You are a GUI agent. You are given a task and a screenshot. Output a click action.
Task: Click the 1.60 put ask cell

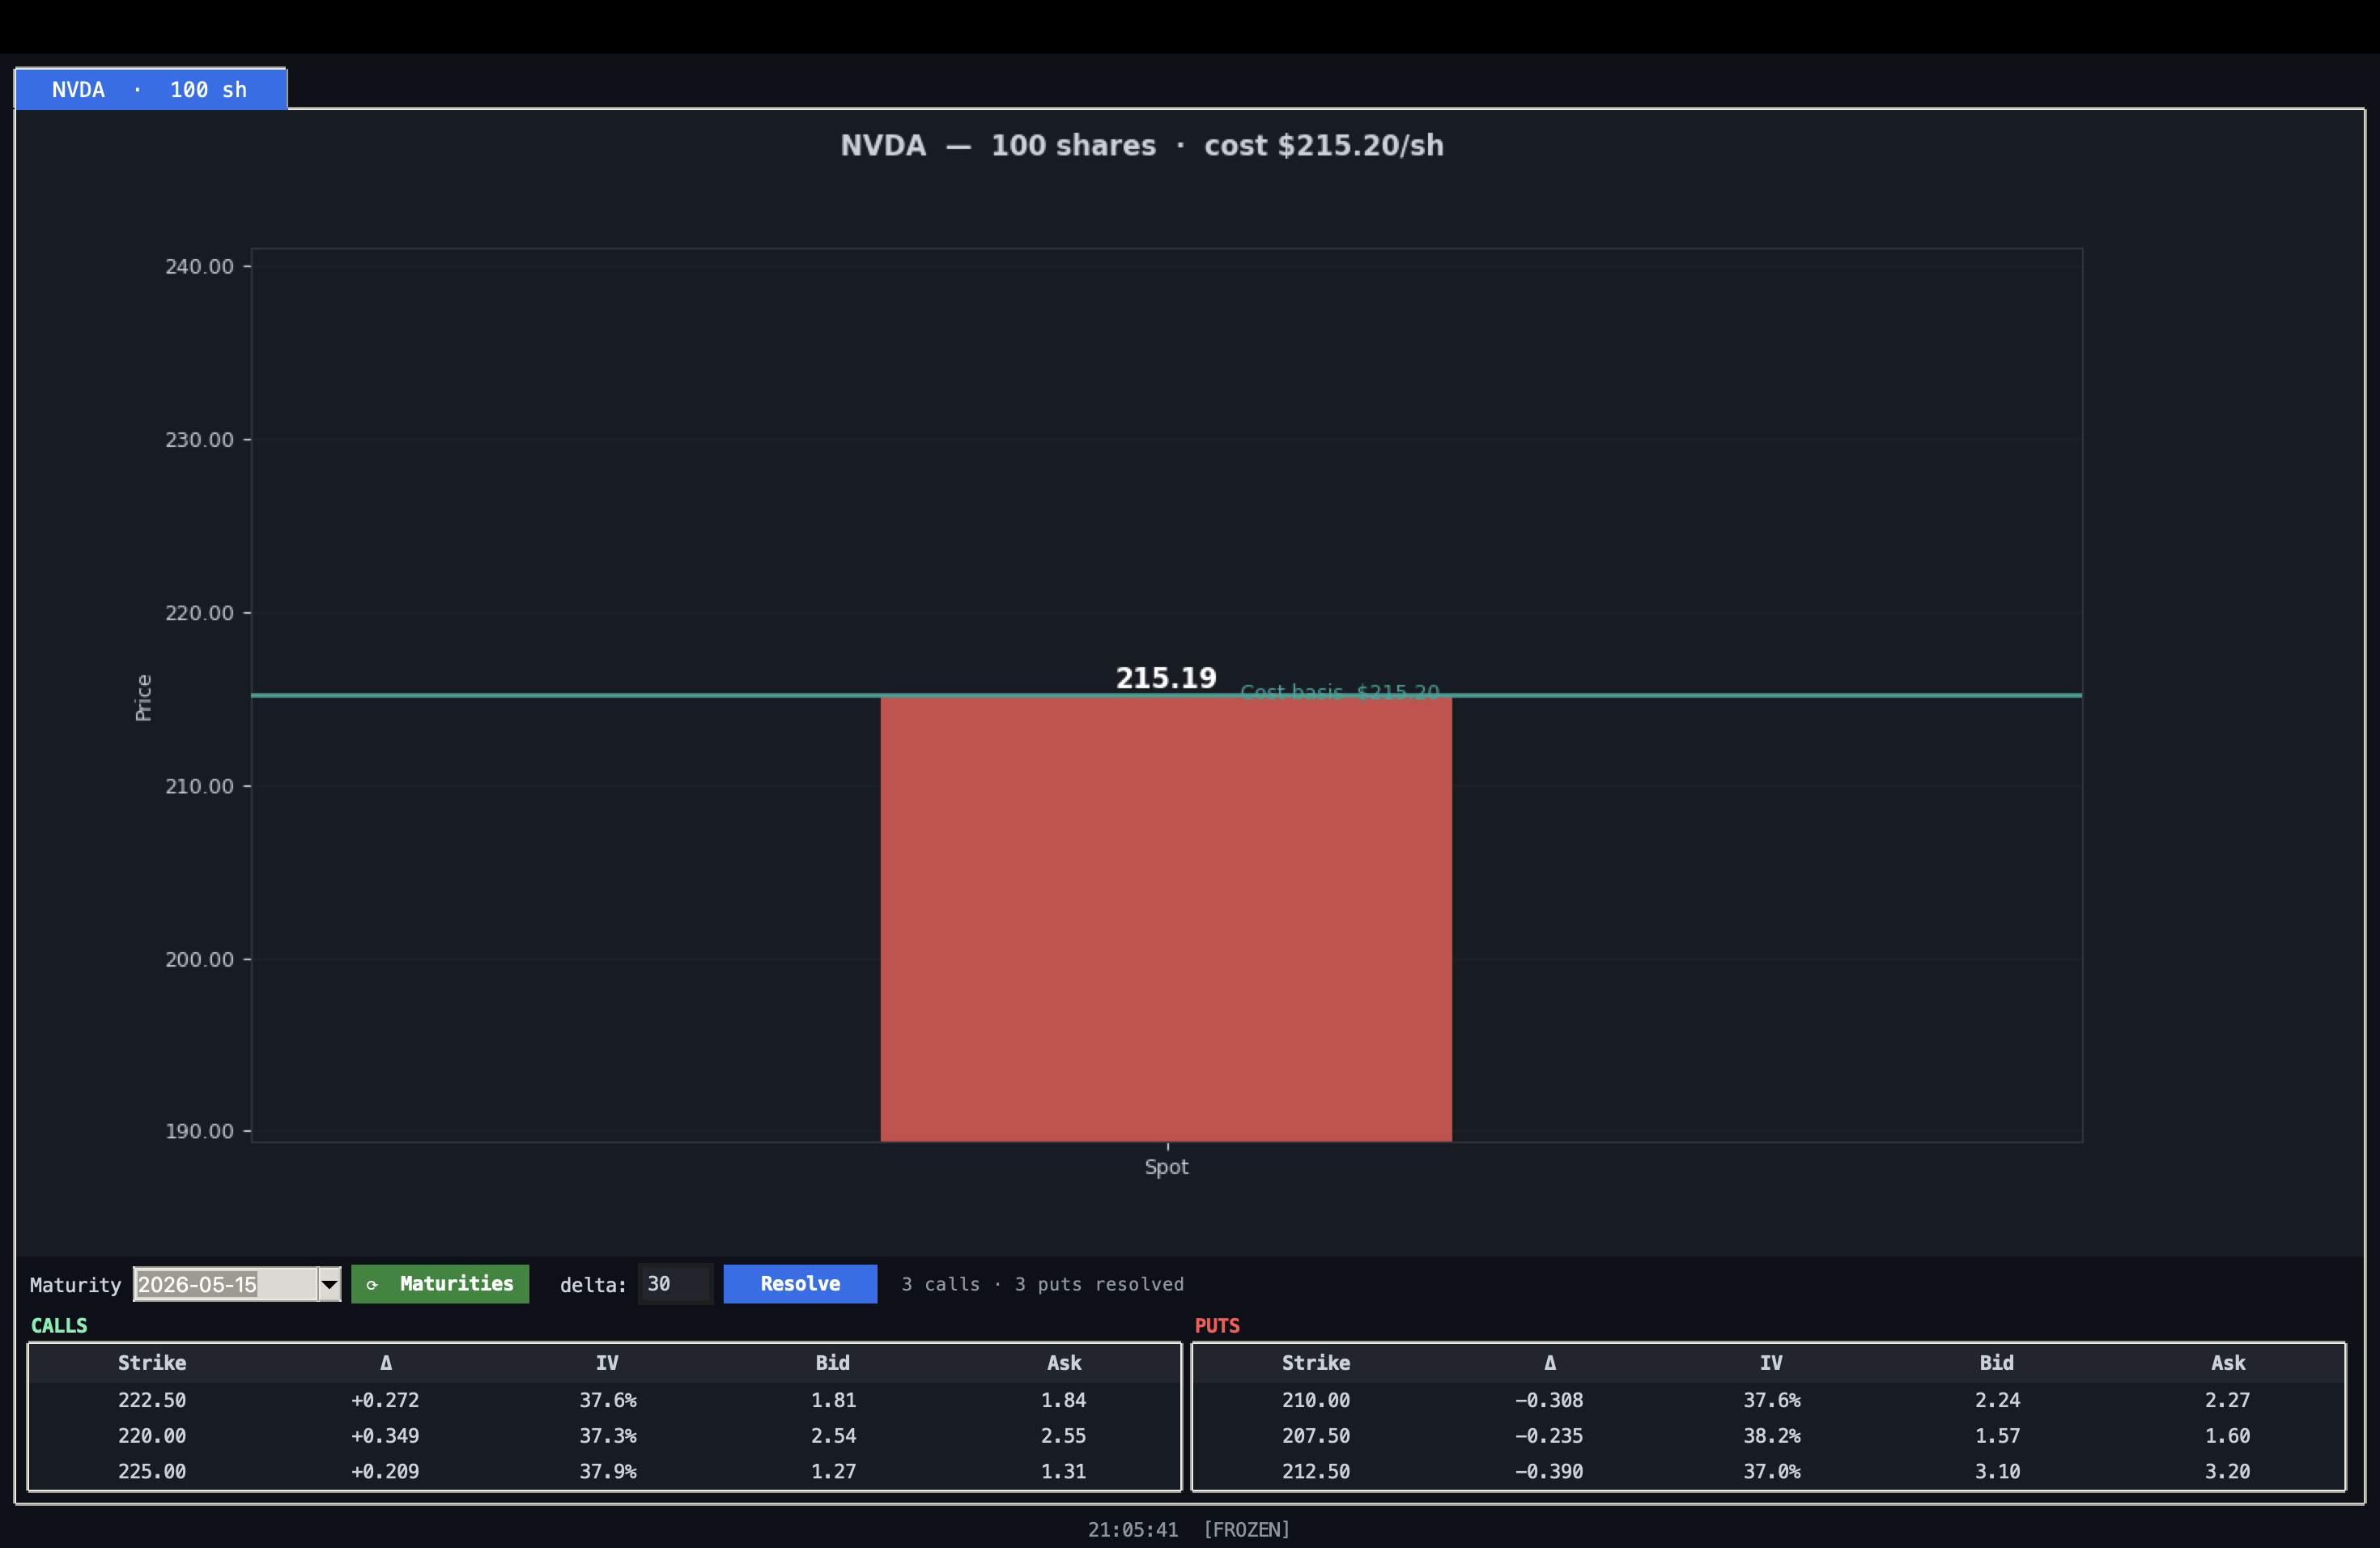[x=2227, y=1436]
